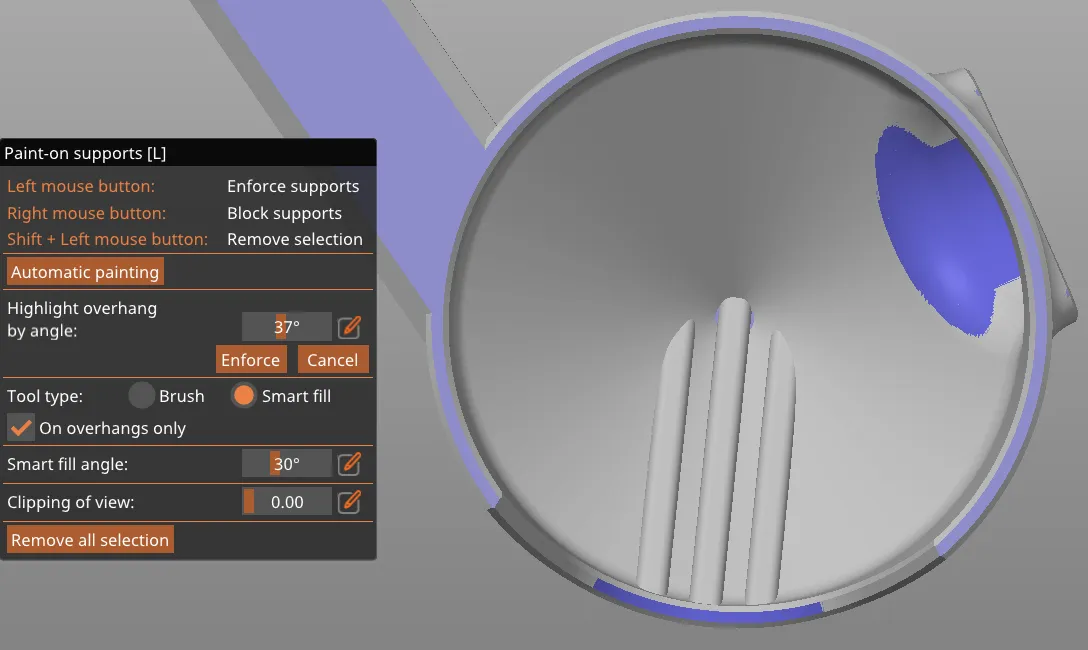Click the Right mouse button: label
Viewport: 1088px width, 650px height.
(87, 213)
